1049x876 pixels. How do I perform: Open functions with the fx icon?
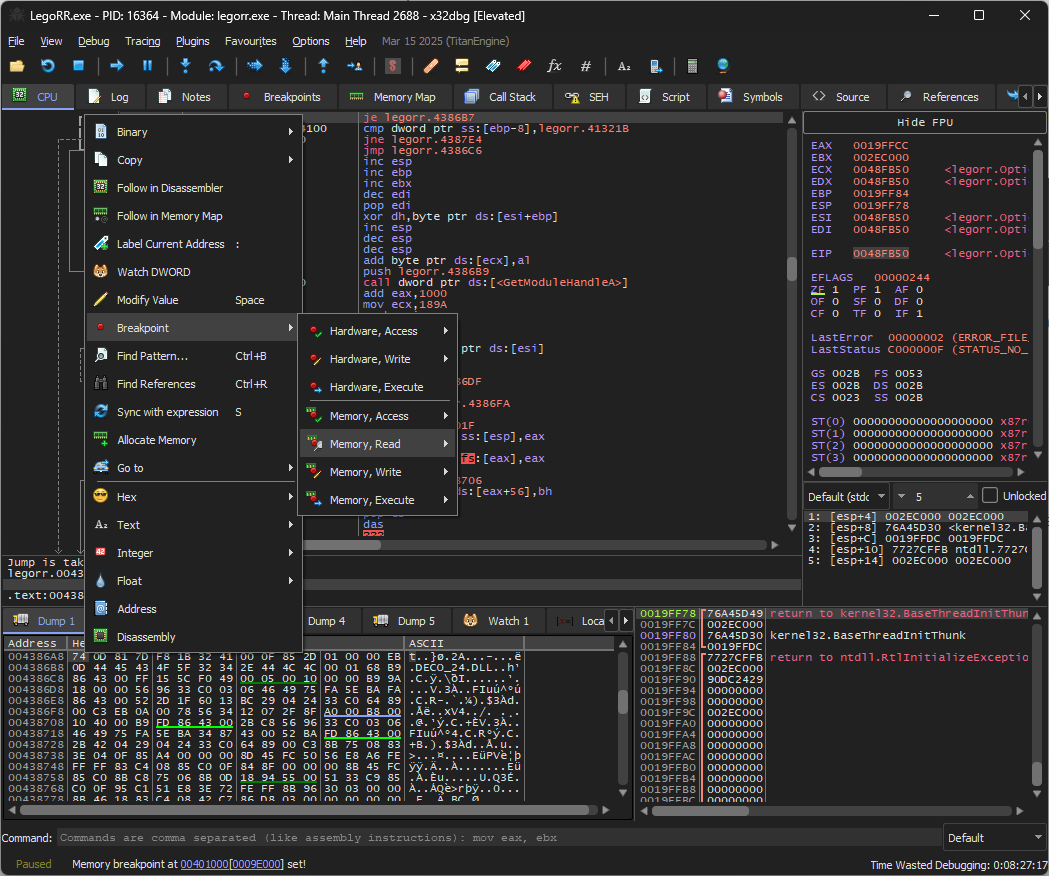[554, 66]
